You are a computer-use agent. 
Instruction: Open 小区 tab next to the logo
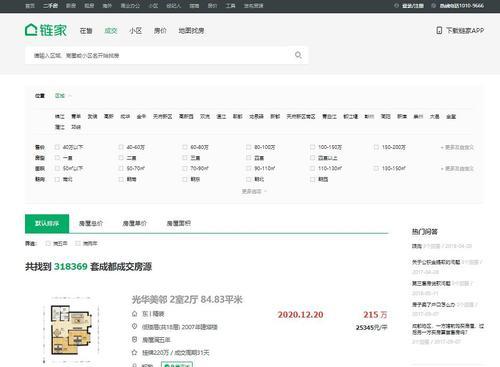click(x=135, y=31)
